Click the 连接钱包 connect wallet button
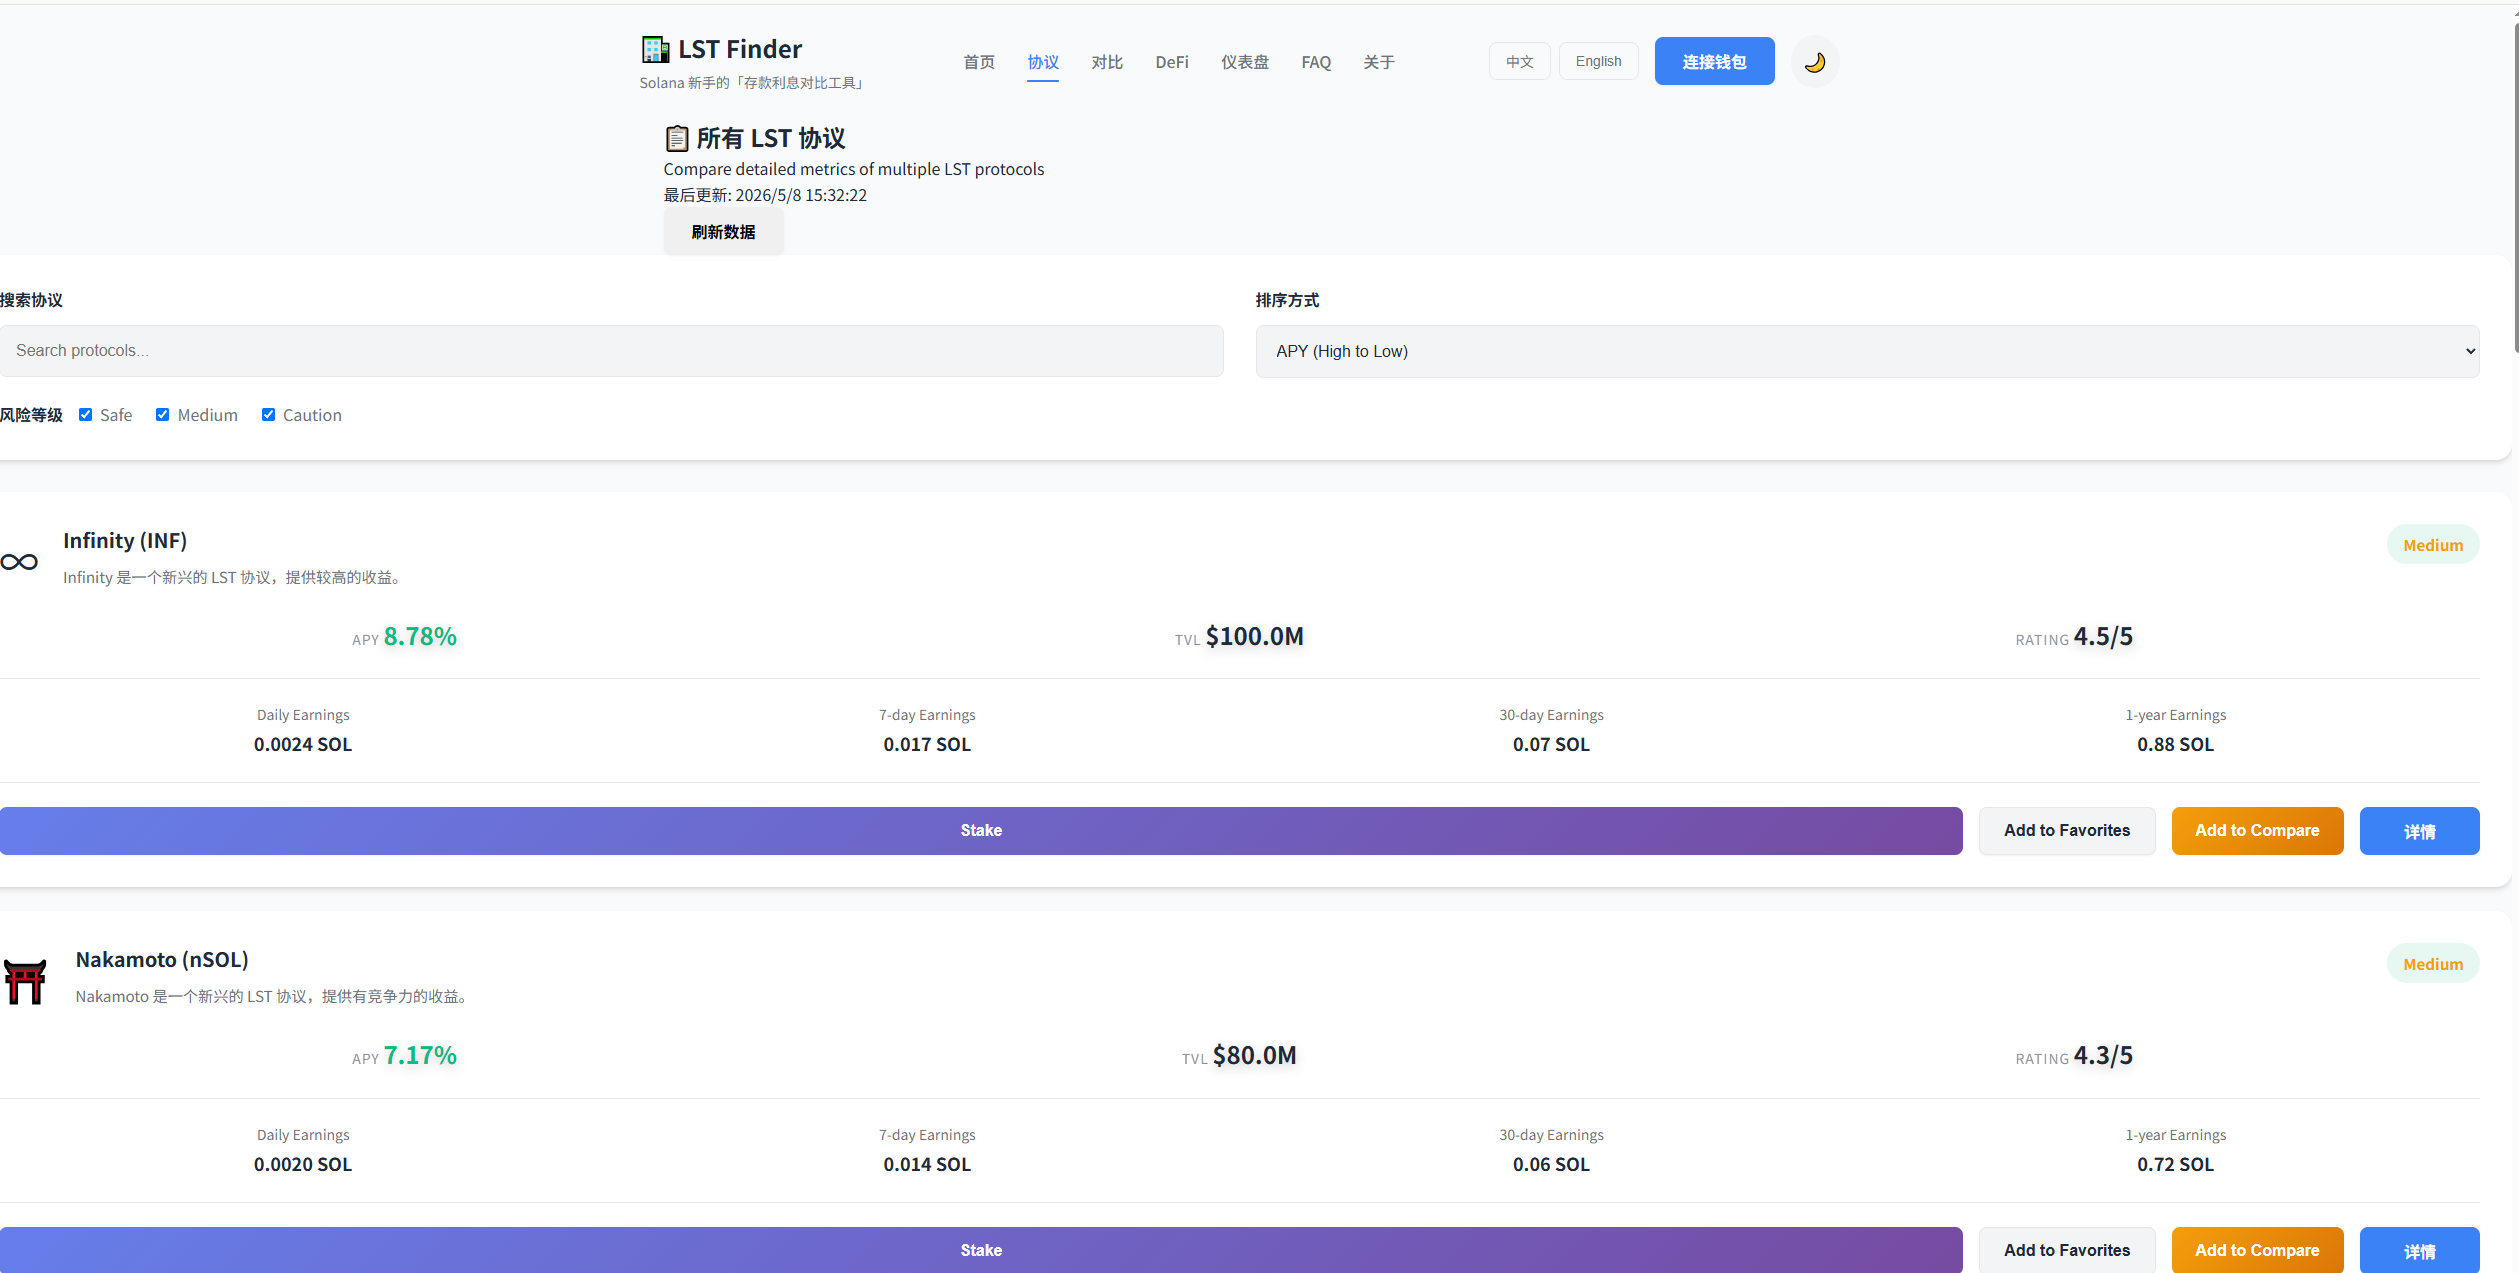 point(1714,61)
